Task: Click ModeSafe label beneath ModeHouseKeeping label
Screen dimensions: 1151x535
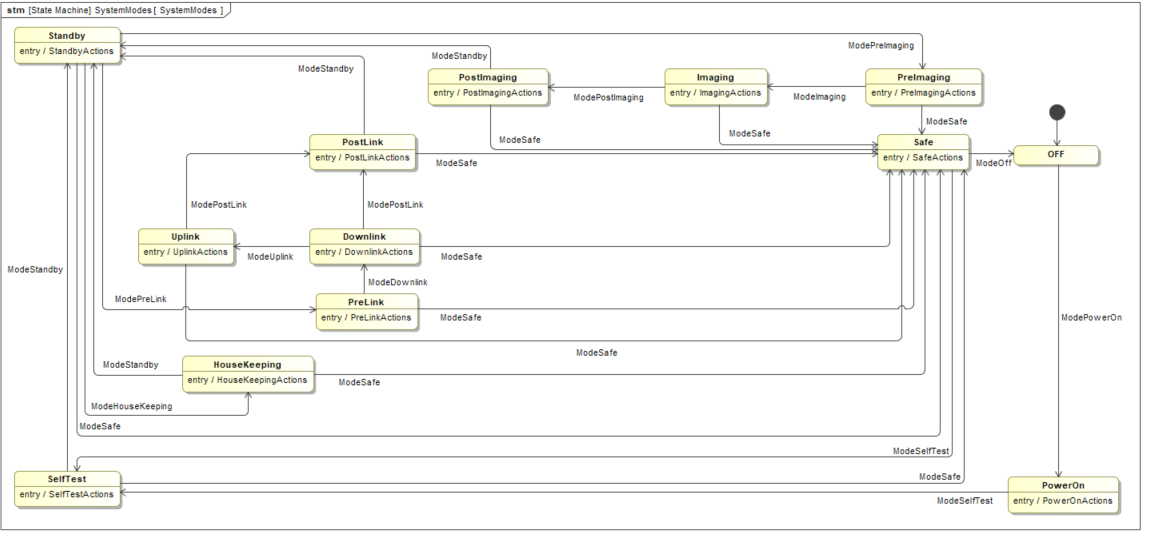Action: point(100,426)
